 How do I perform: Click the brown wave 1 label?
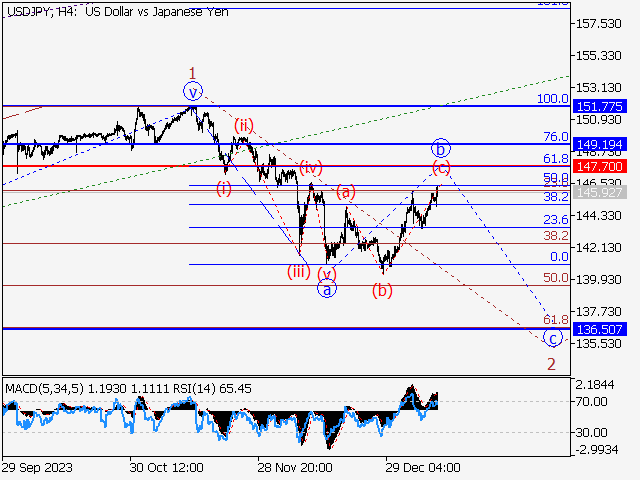point(192,73)
